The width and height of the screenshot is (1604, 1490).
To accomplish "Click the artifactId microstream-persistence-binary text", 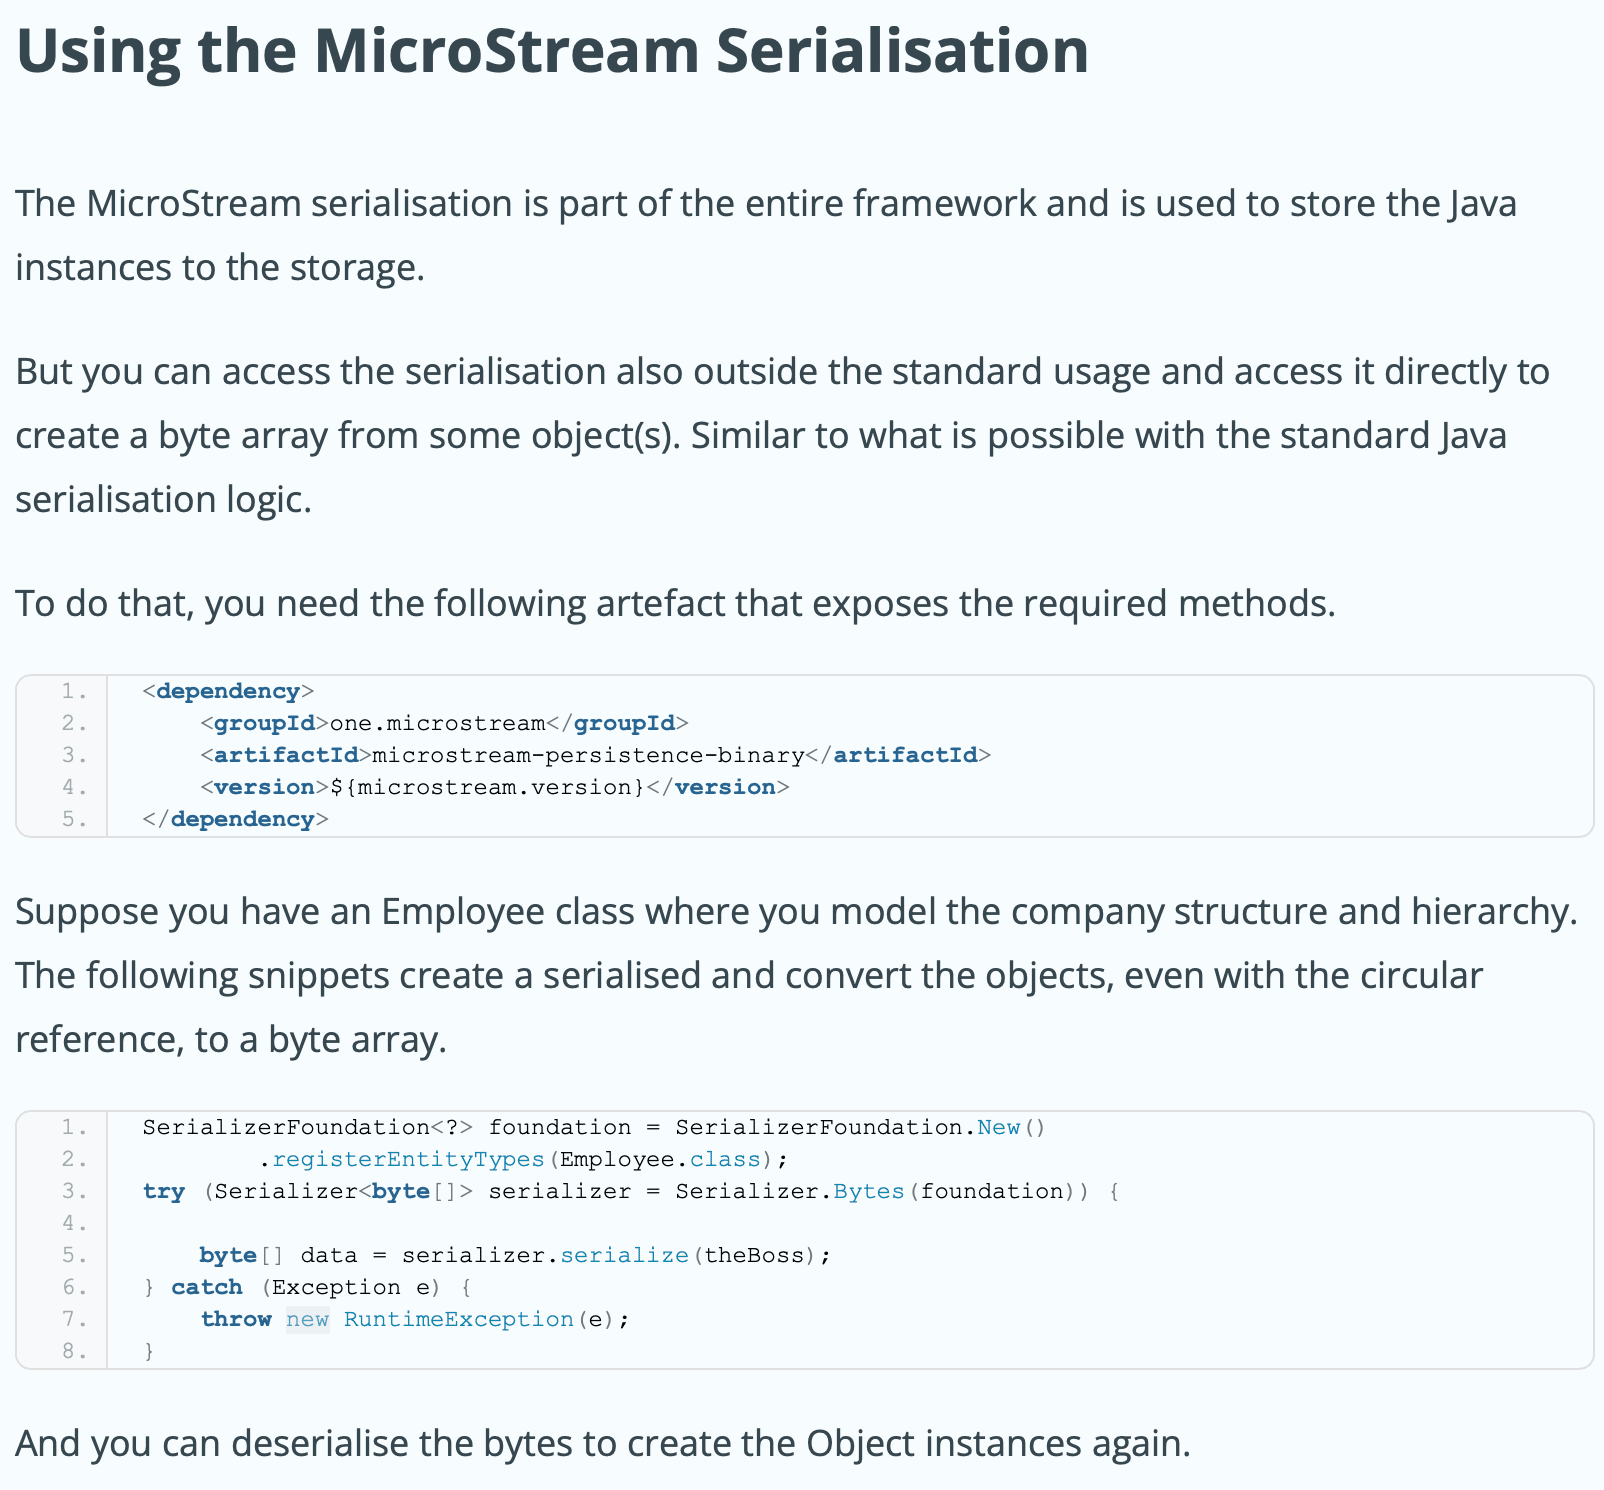I will coord(588,755).
